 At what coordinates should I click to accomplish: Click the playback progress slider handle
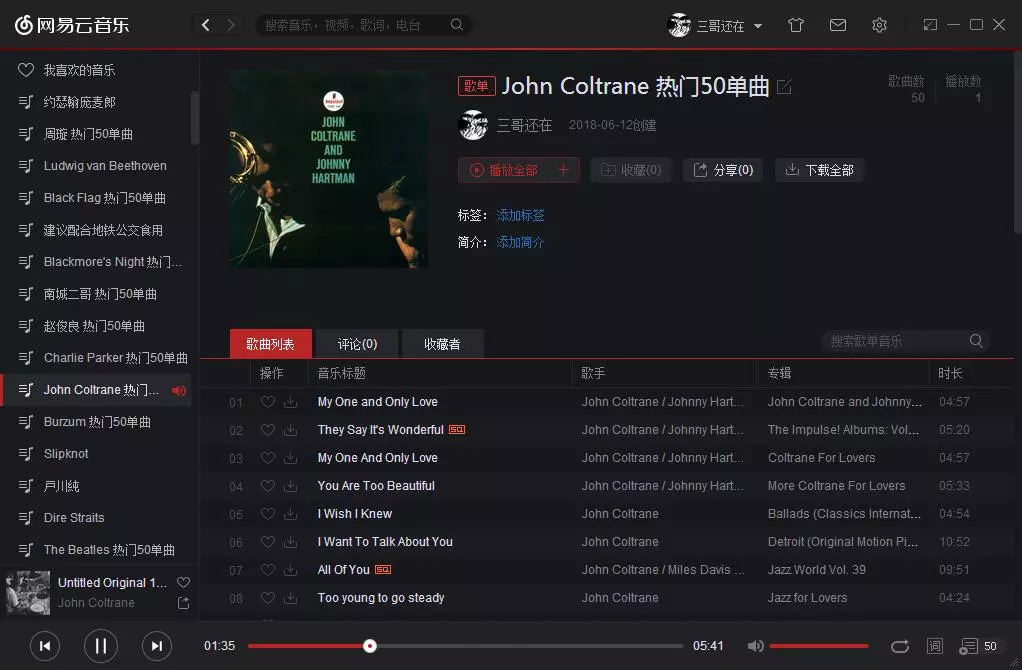click(x=370, y=646)
